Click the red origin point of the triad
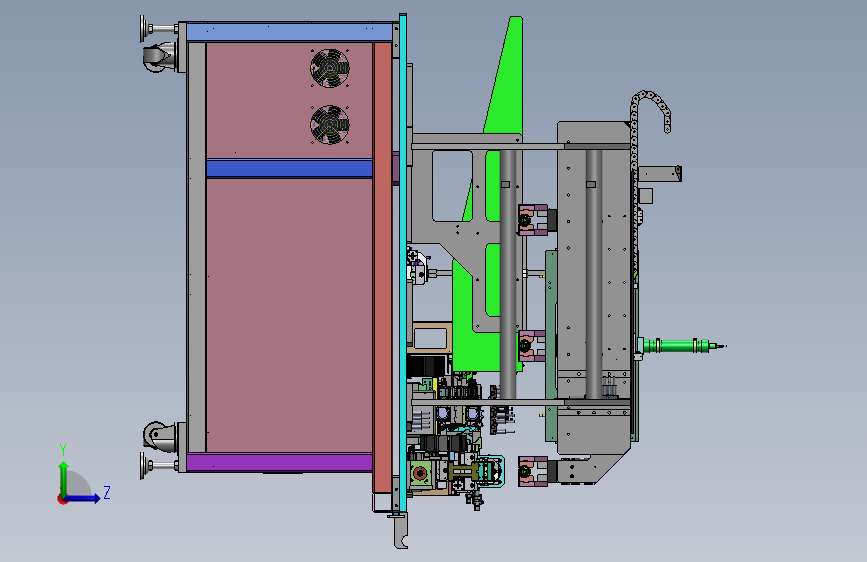The height and width of the screenshot is (562, 867). tap(62, 499)
